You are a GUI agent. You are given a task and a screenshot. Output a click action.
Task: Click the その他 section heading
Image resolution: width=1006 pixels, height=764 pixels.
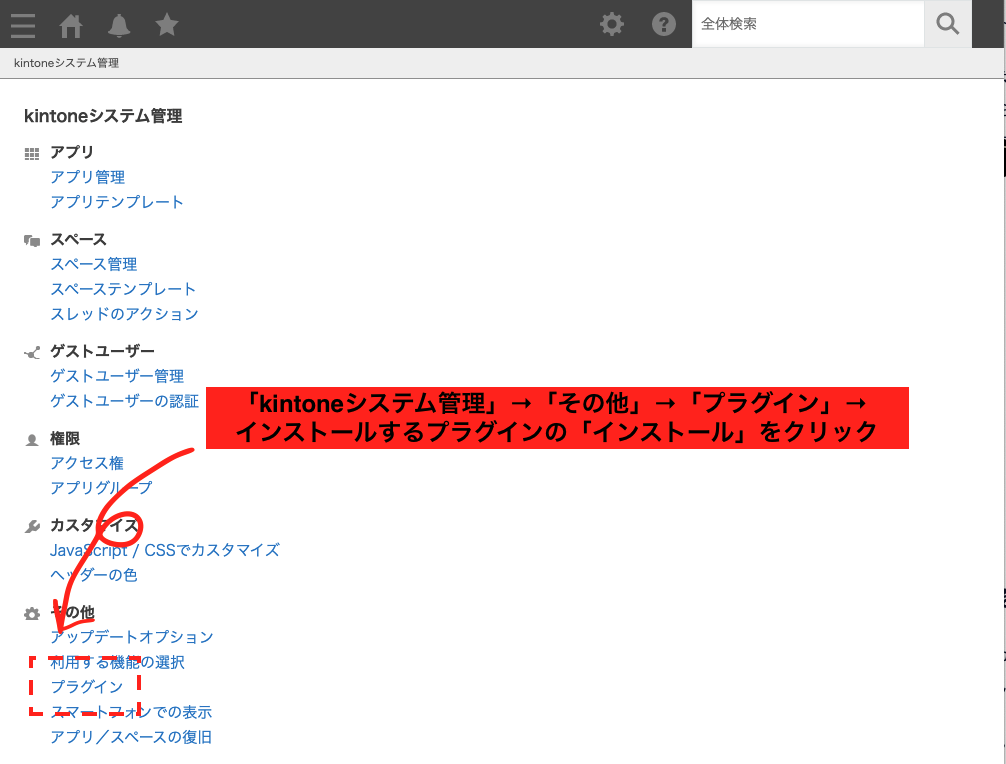point(72,613)
